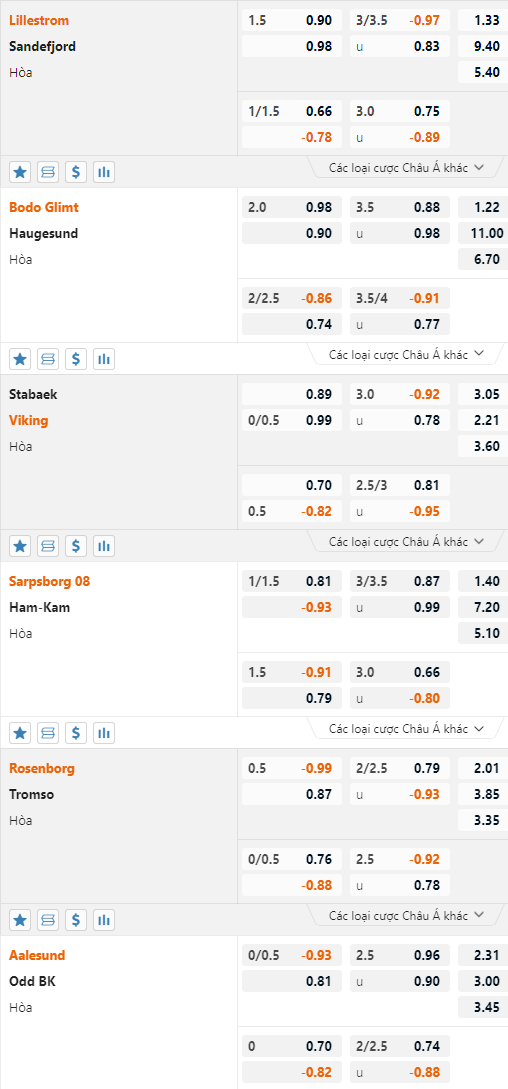
Task: Click the dollar icon under Sarpsborg 08 match
Action: pos(76,733)
